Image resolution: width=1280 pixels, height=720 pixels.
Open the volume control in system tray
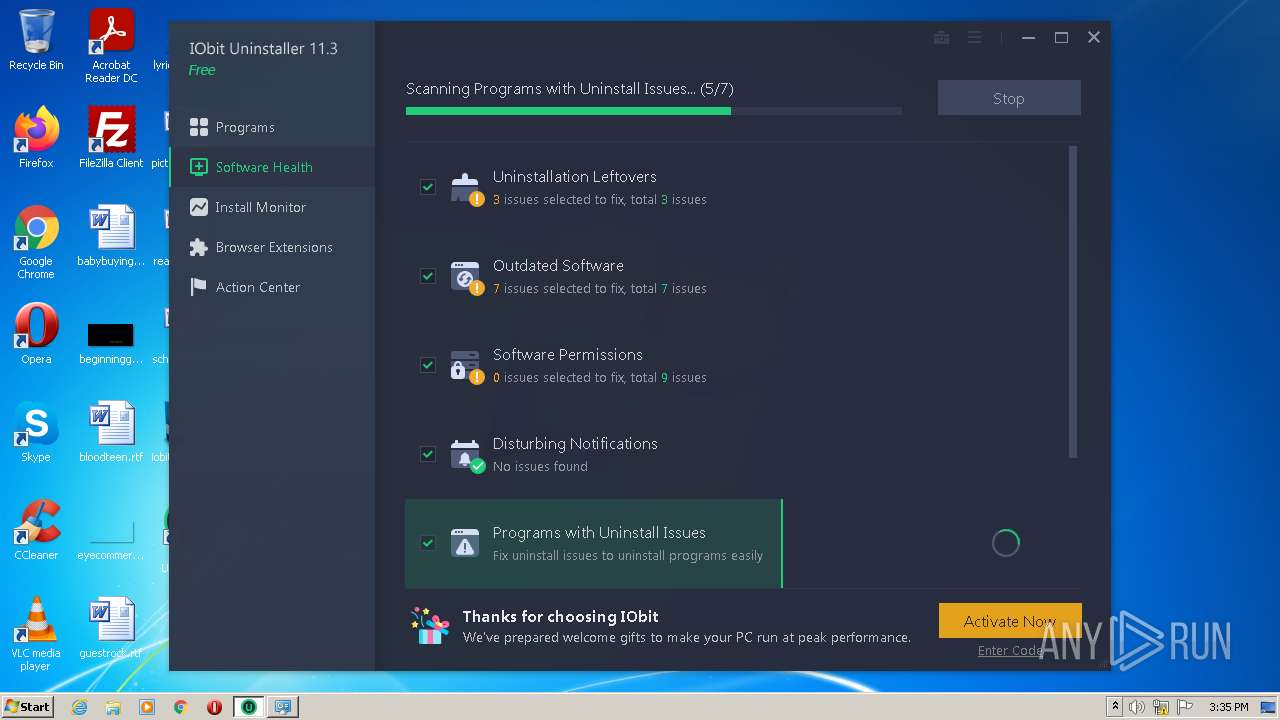point(1137,707)
